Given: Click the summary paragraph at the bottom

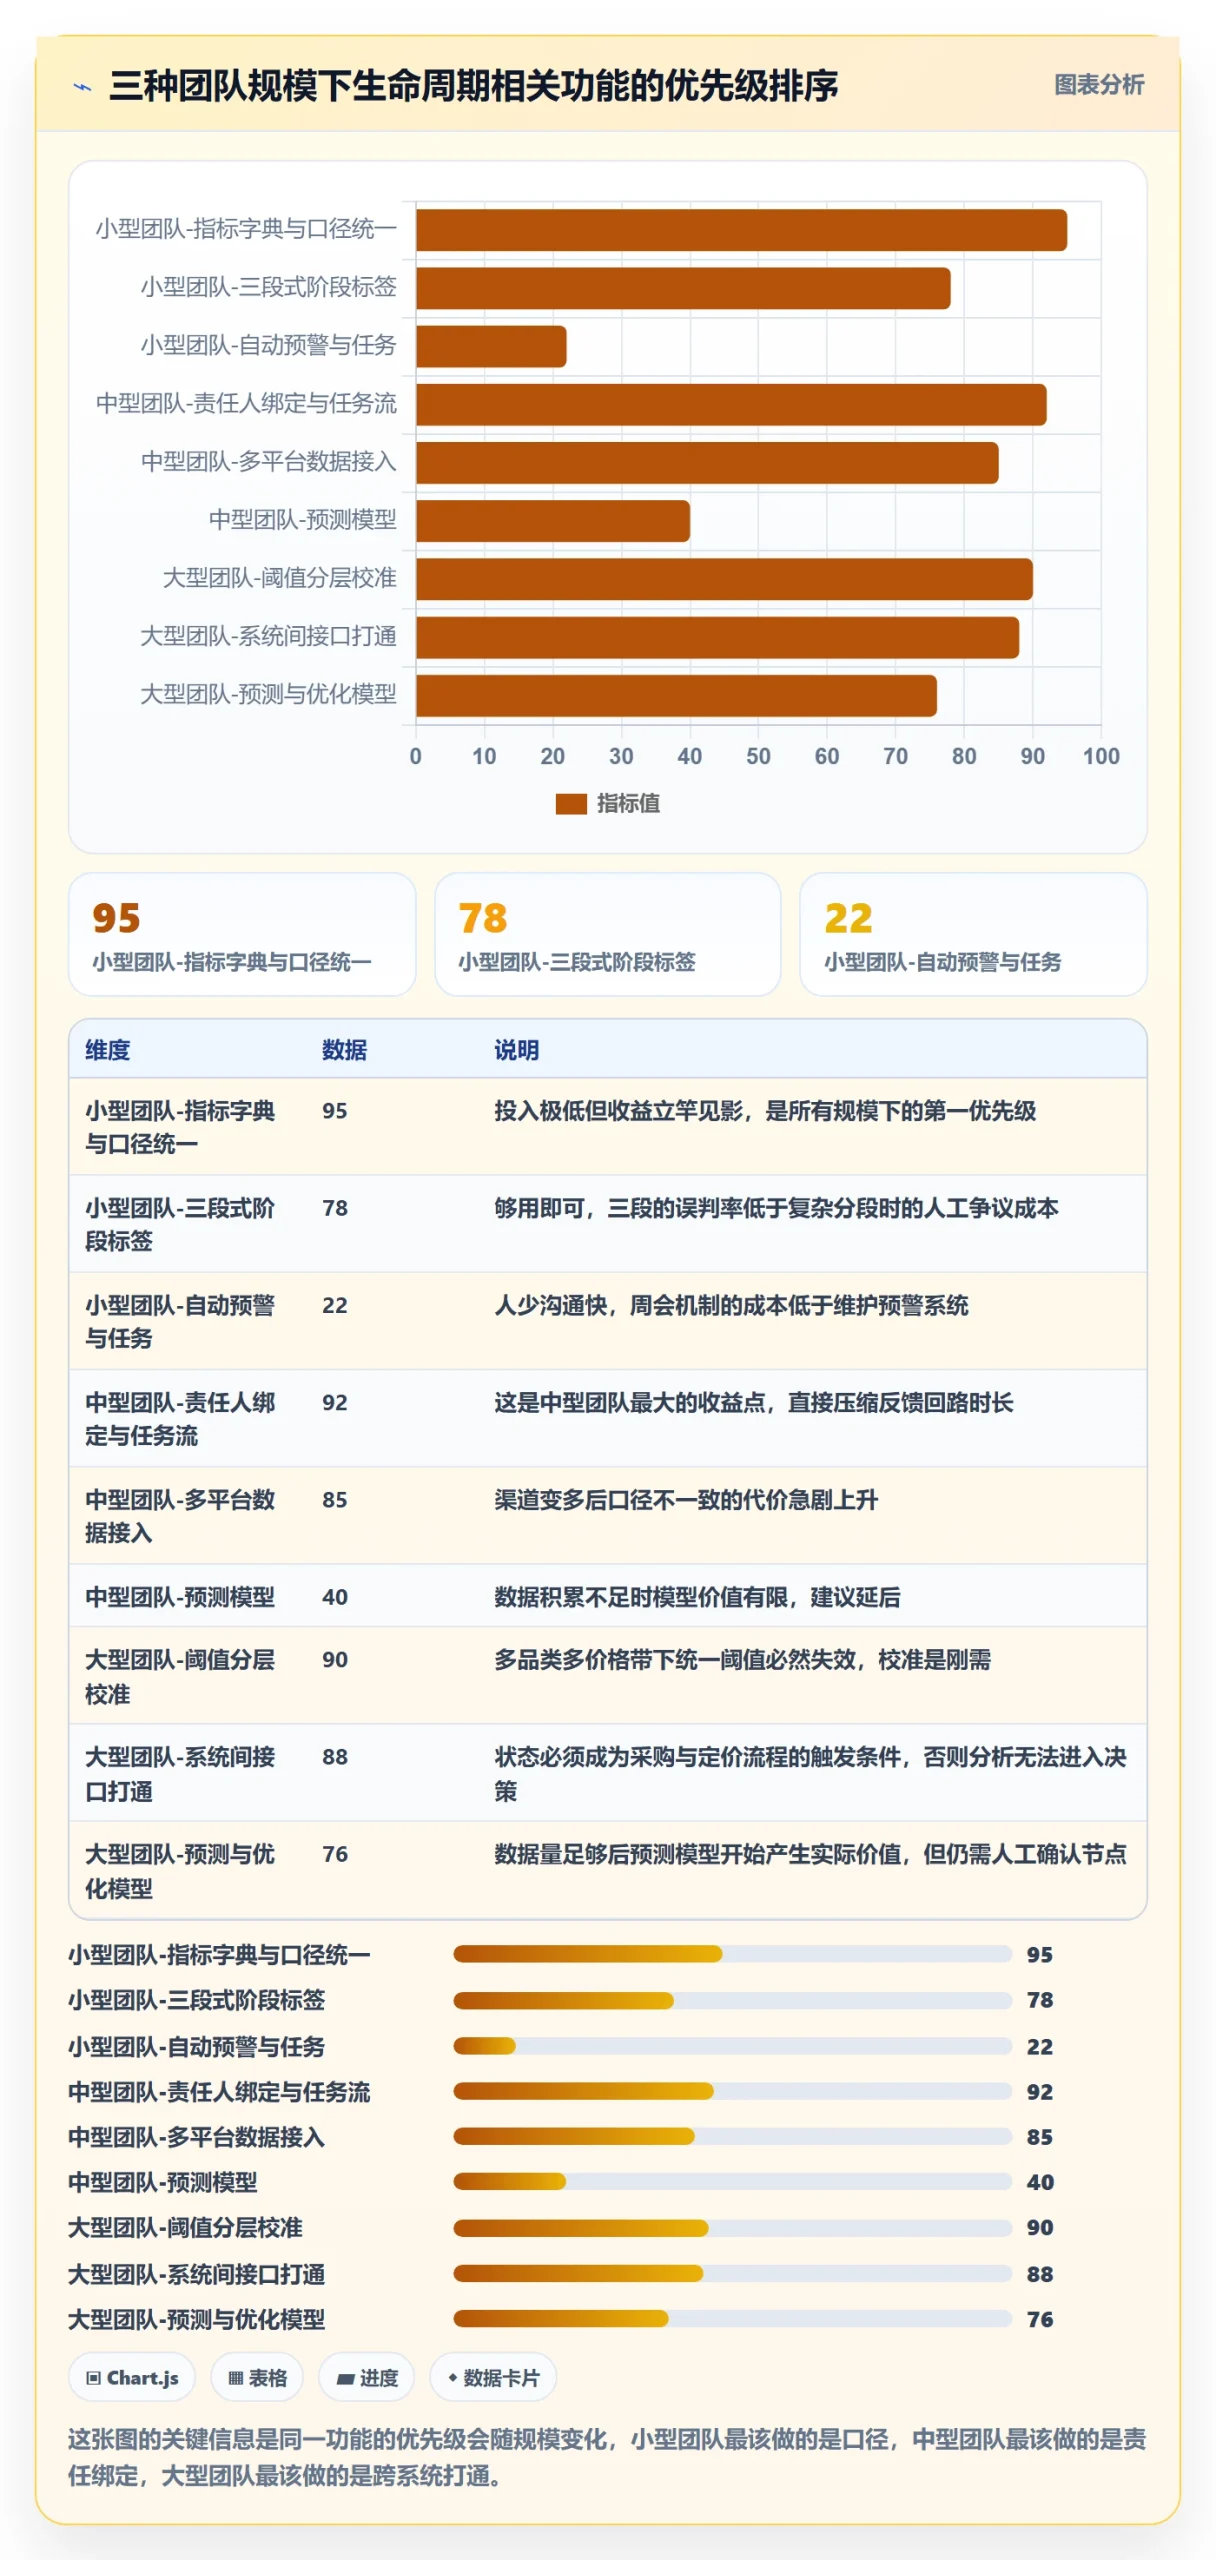Looking at the screenshot, I should 607,2457.
